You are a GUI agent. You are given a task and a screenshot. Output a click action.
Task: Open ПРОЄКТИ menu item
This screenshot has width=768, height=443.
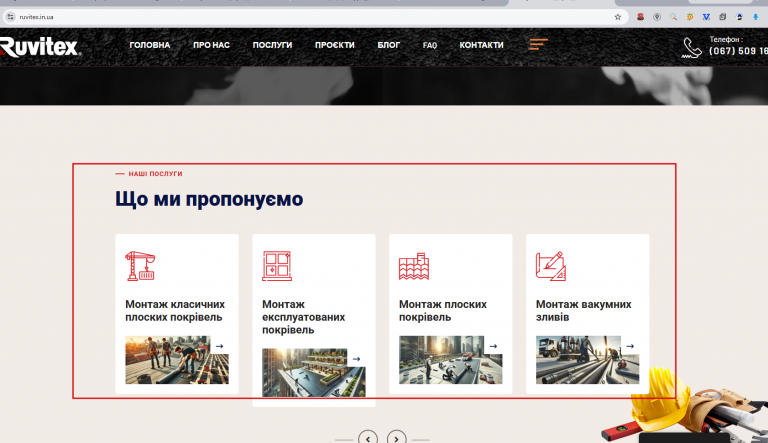(x=335, y=45)
